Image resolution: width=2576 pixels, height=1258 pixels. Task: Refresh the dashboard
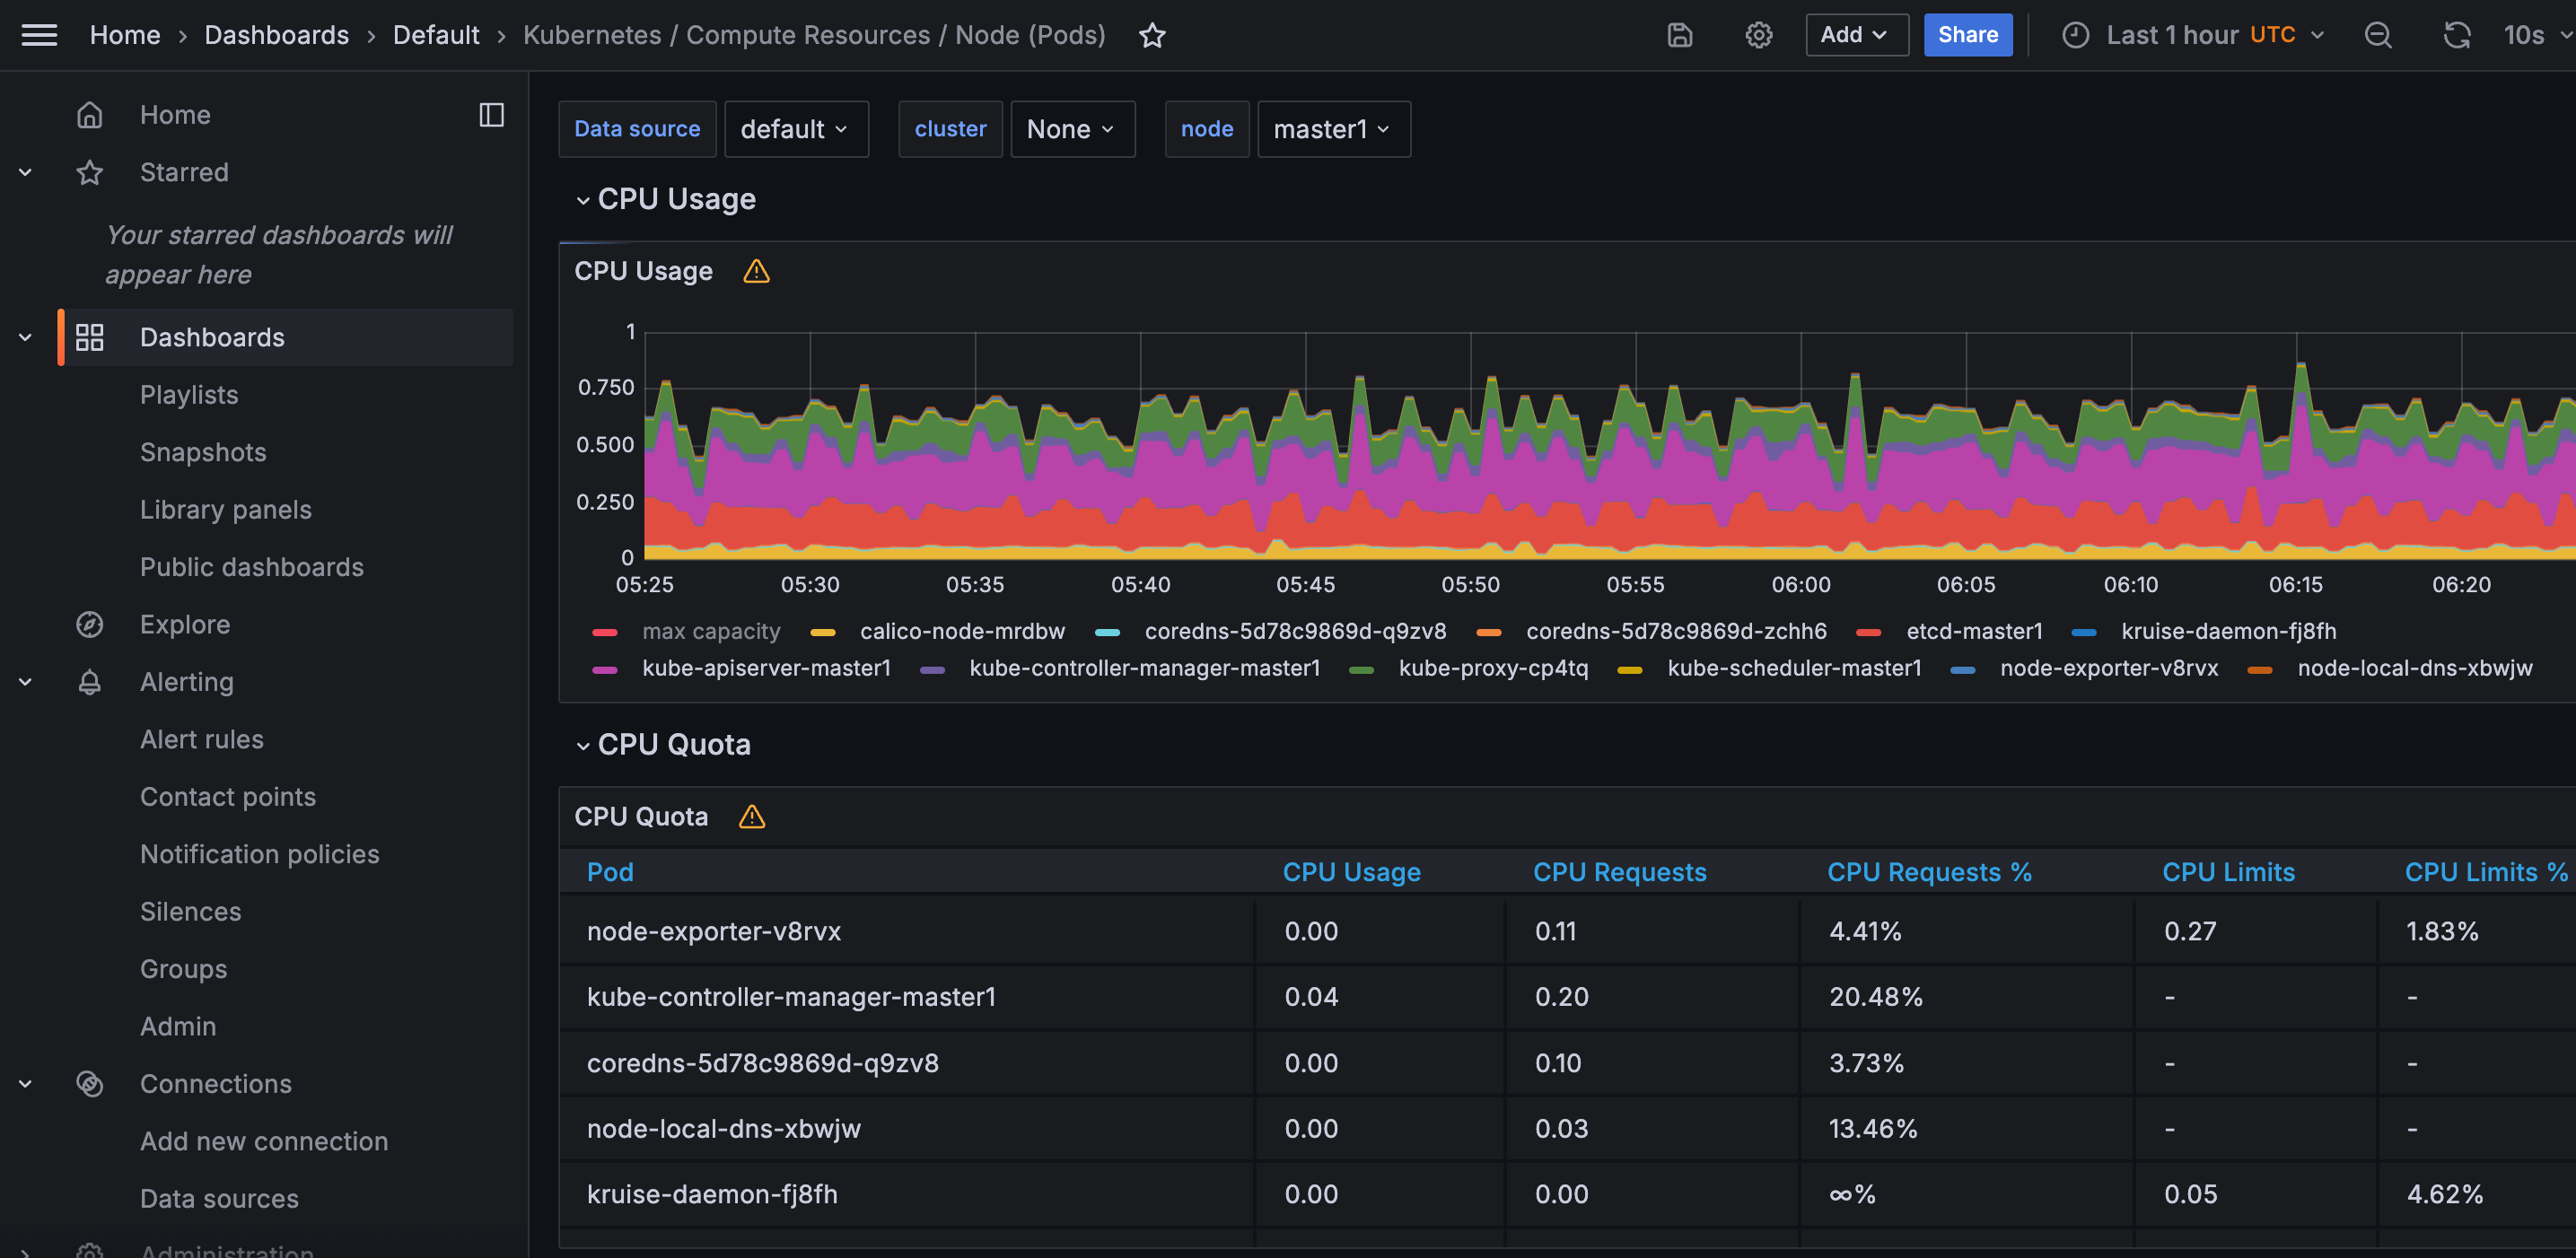coord(2457,35)
